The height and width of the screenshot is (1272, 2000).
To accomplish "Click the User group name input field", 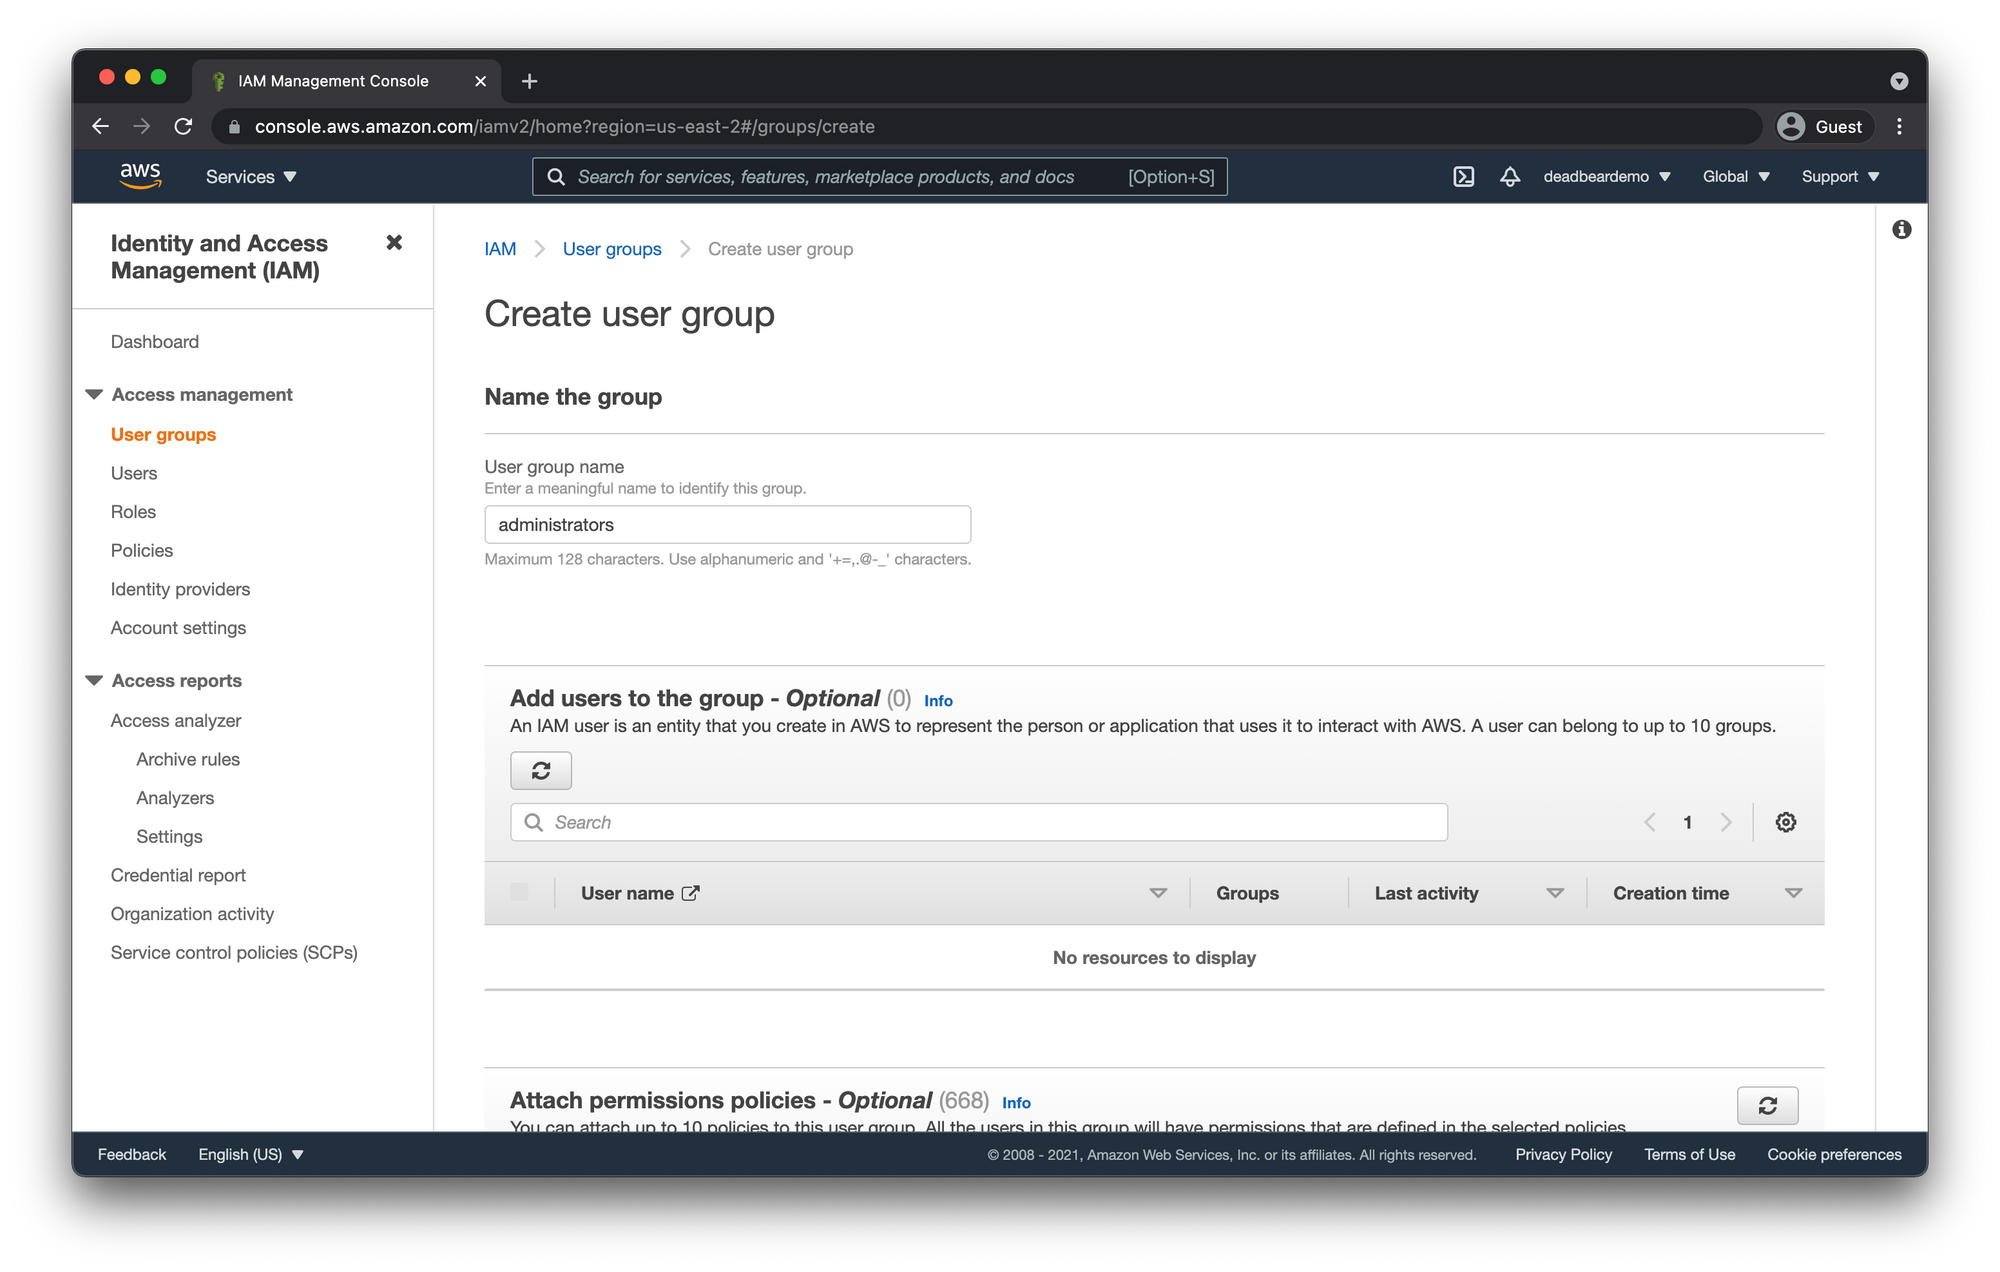I will (x=727, y=525).
